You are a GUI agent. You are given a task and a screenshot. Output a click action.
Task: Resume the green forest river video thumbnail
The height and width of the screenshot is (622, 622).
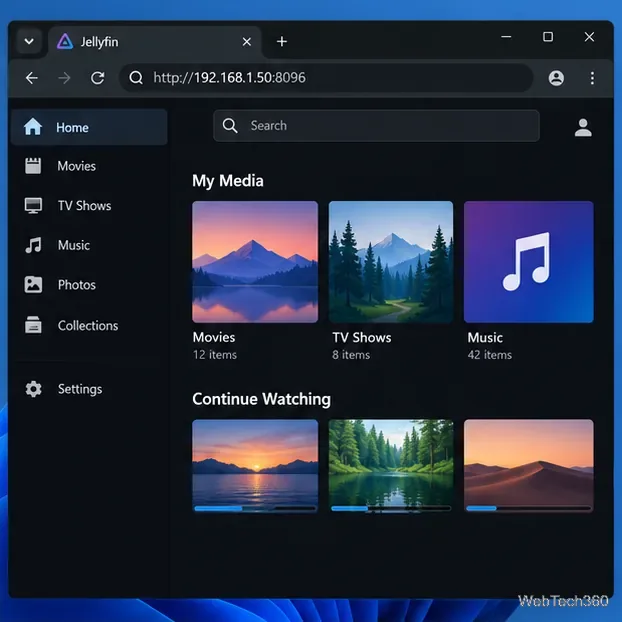[x=391, y=465]
